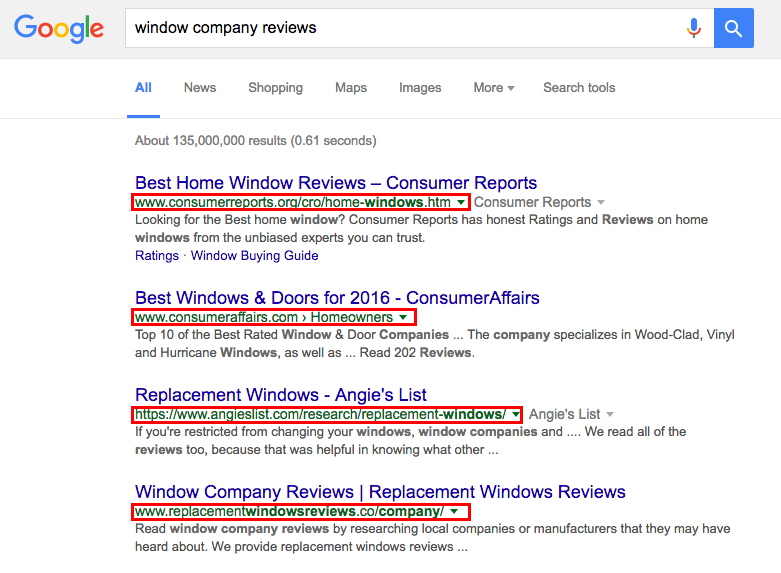781x573 pixels.
Task: Expand green arrow next to consumeraffairs.com Homeowners
Action: pos(403,317)
